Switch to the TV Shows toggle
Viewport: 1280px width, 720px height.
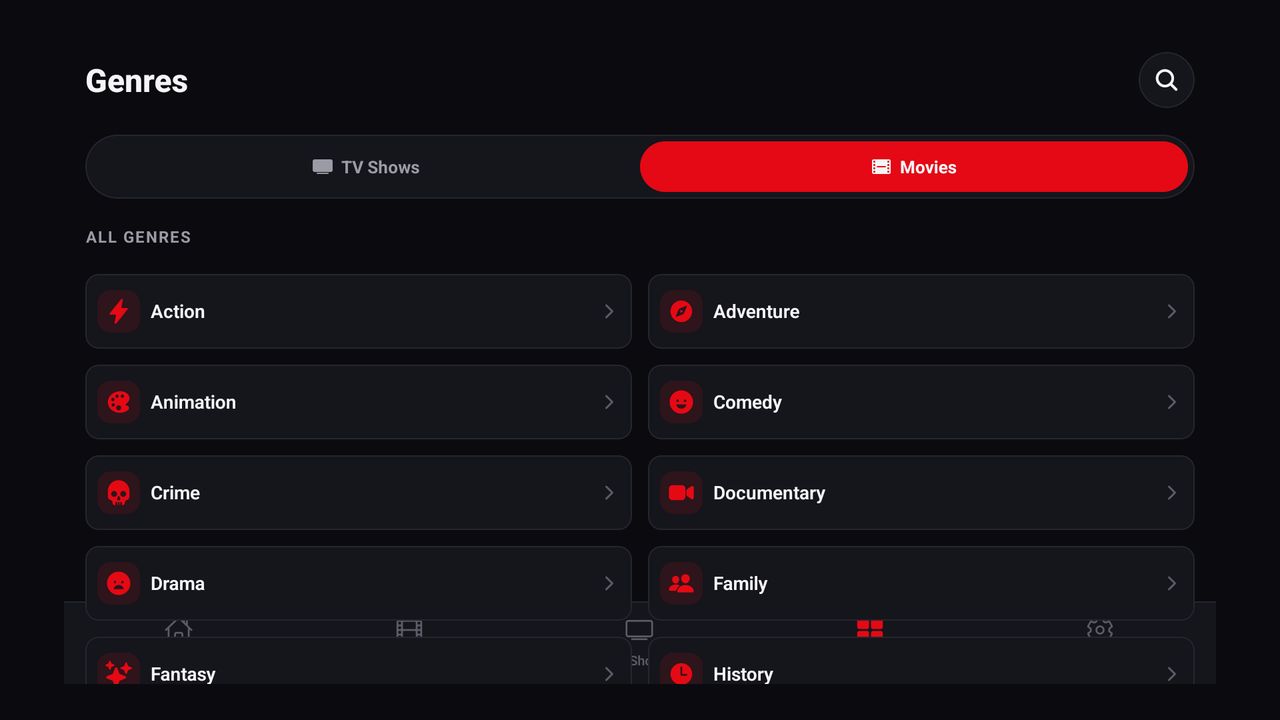pyautogui.click(x=366, y=167)
